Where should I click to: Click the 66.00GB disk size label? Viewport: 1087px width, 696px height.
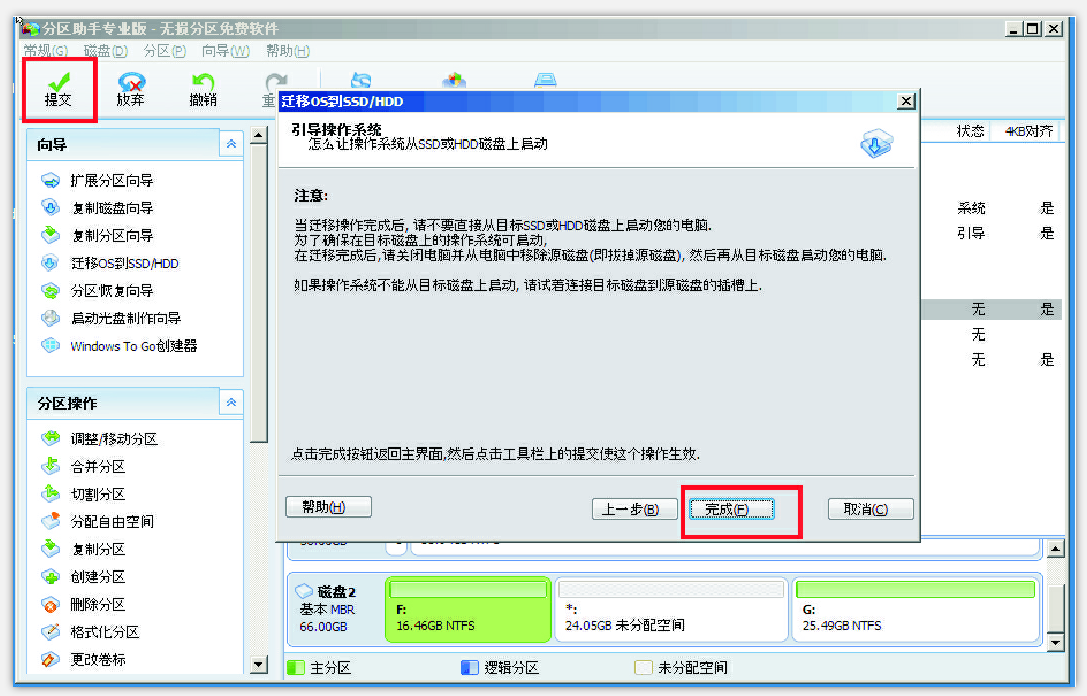coord(323,627)
